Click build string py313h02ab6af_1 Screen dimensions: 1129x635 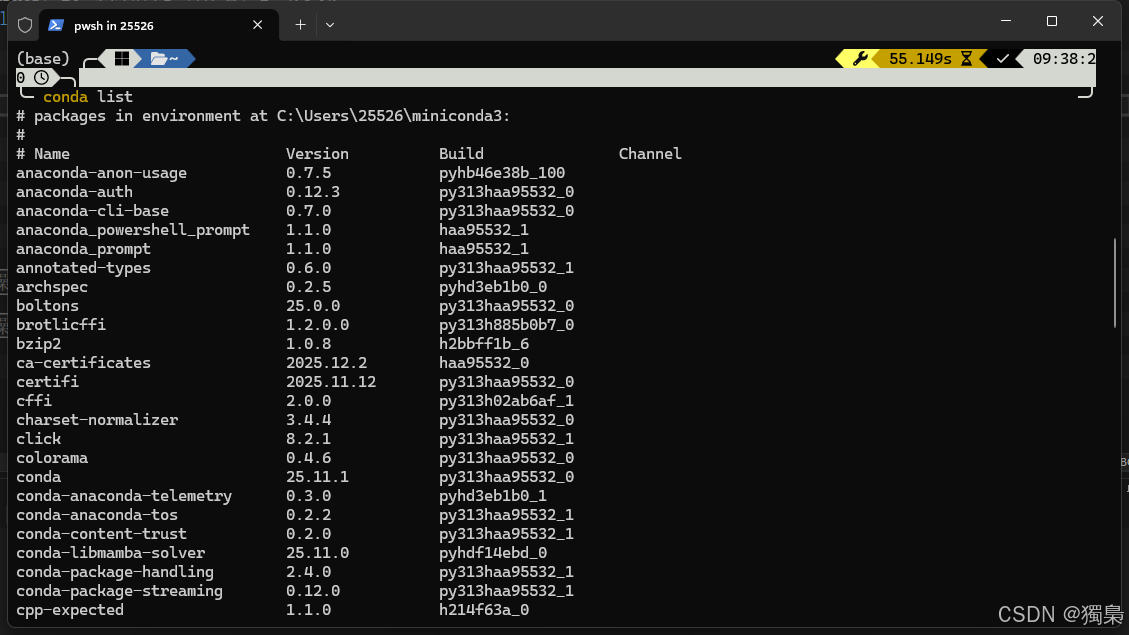coord(506,400)
